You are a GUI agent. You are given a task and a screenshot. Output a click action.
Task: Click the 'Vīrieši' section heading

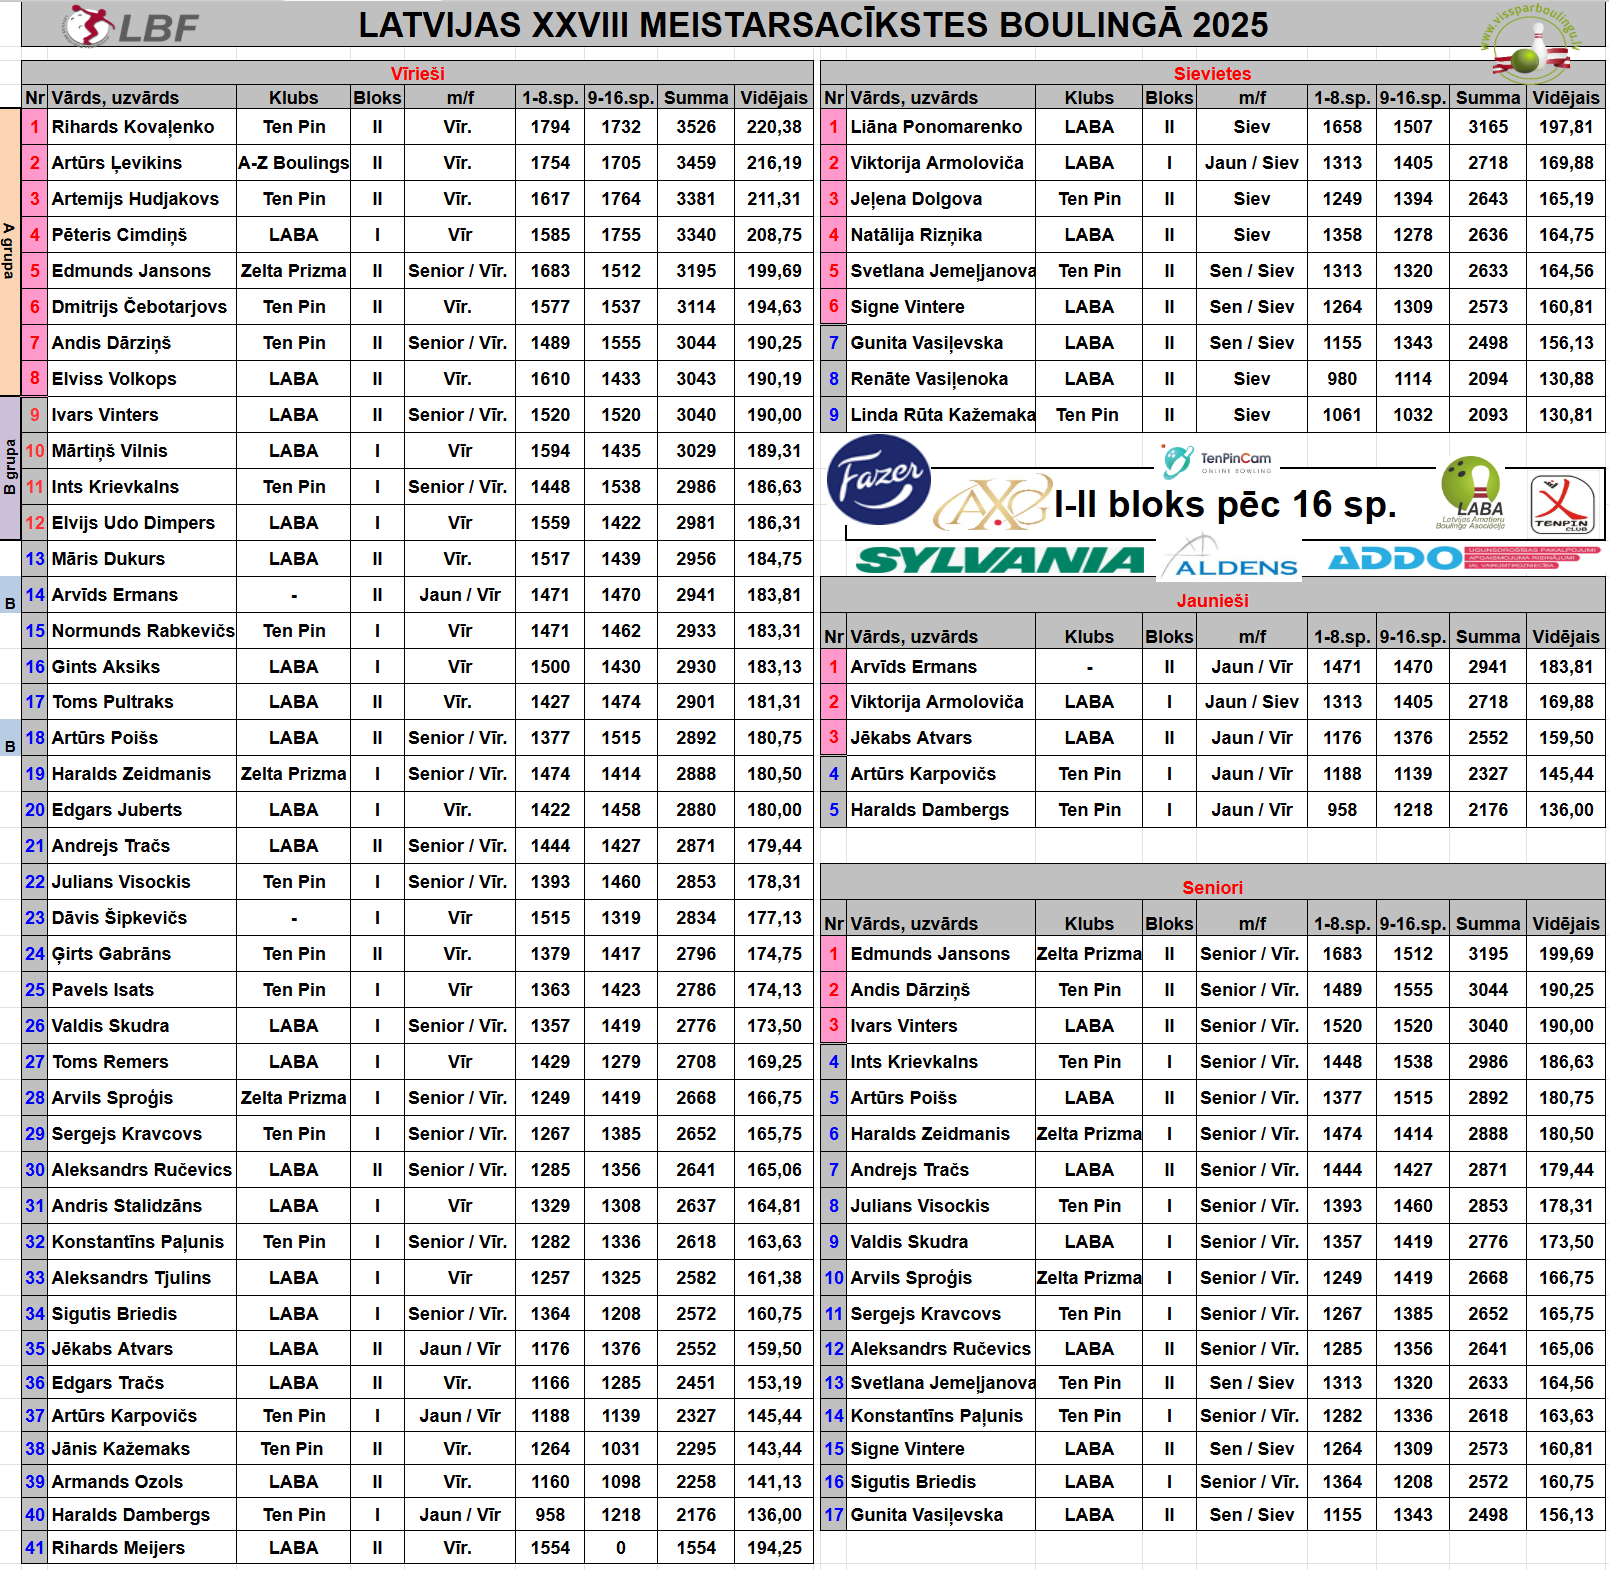(417, 73)
